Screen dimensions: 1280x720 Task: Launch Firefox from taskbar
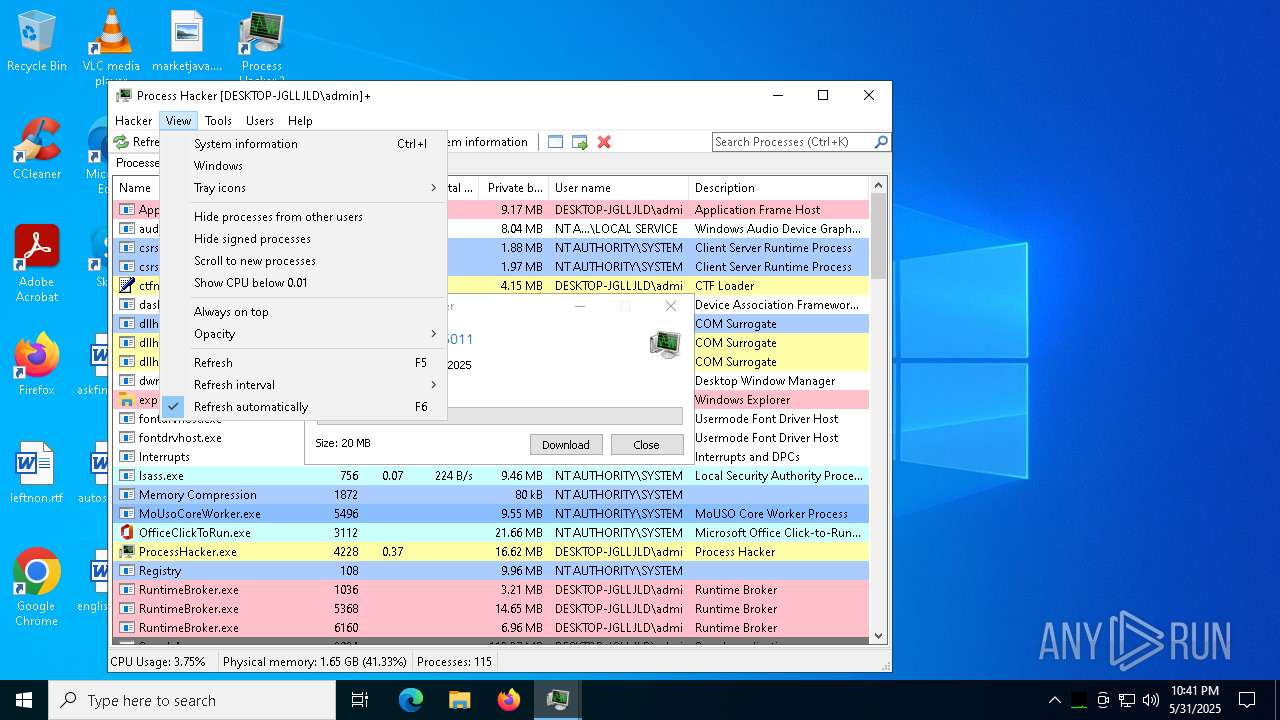pos(508,700)
